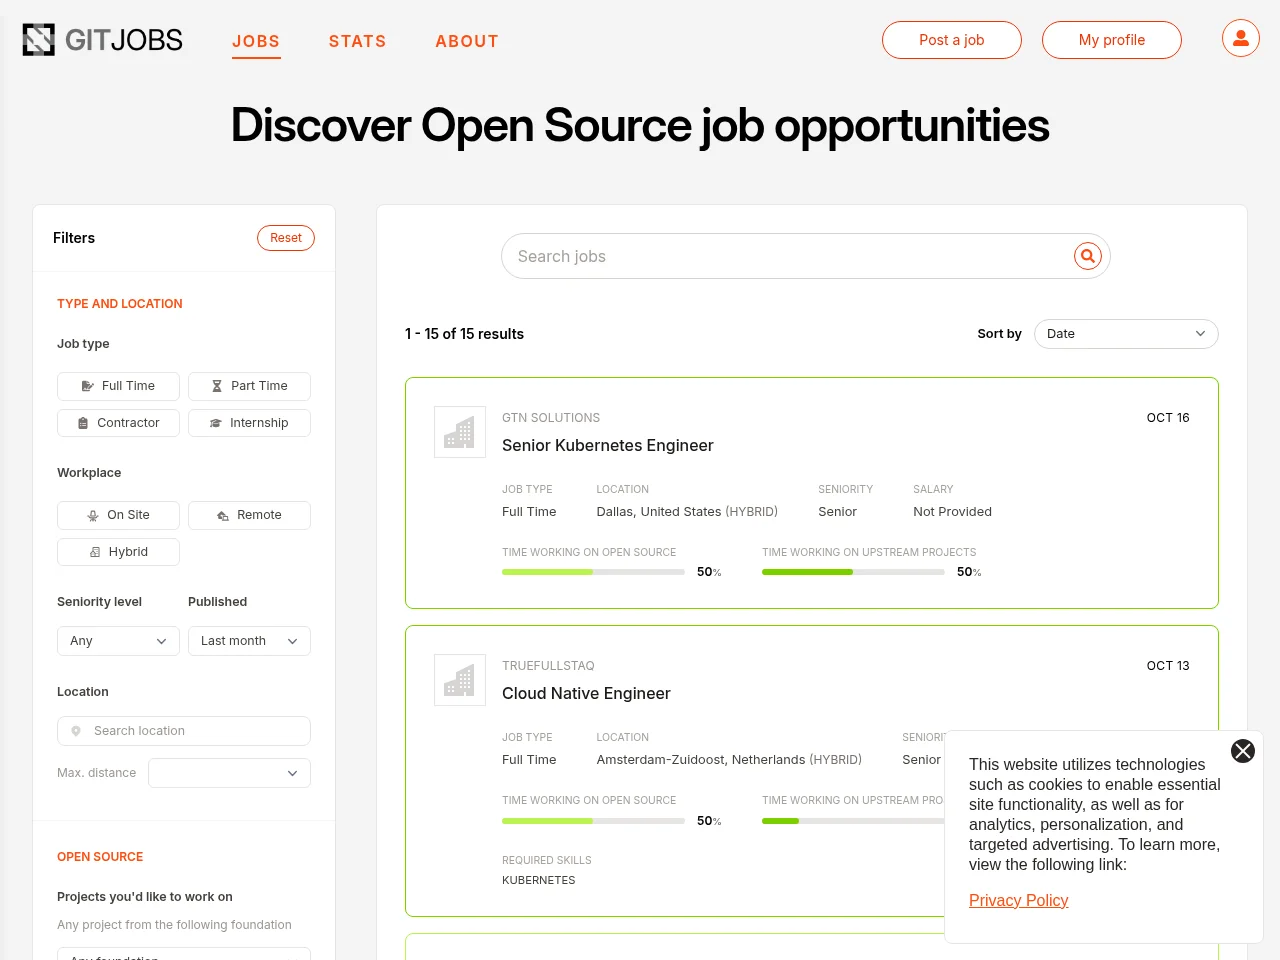The width and height of the screenshot is (1280, 960).
Task: Close the cookie notice popup
Action: click(x=1243, y=751)
